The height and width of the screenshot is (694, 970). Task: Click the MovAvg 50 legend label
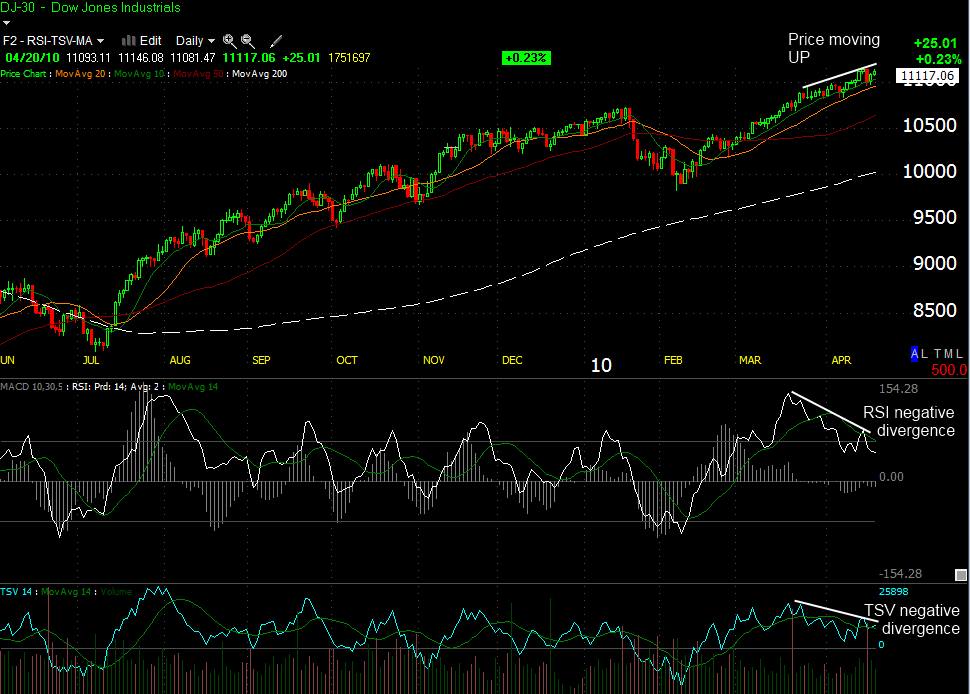[198, 74]
